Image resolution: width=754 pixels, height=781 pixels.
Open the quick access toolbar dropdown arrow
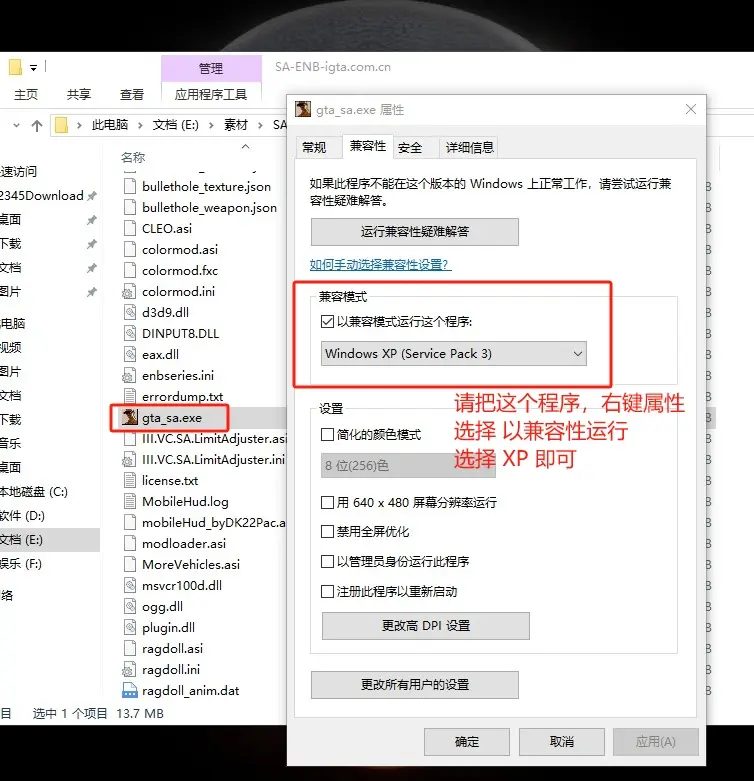point(33,68)
